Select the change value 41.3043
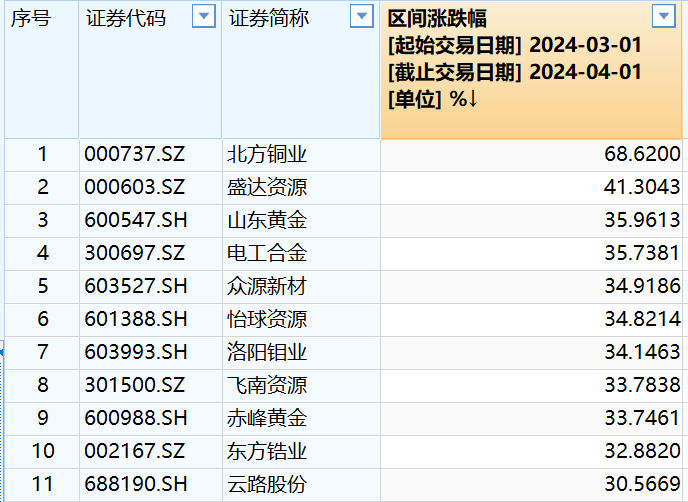688x502 pixels. coord(642,187)
